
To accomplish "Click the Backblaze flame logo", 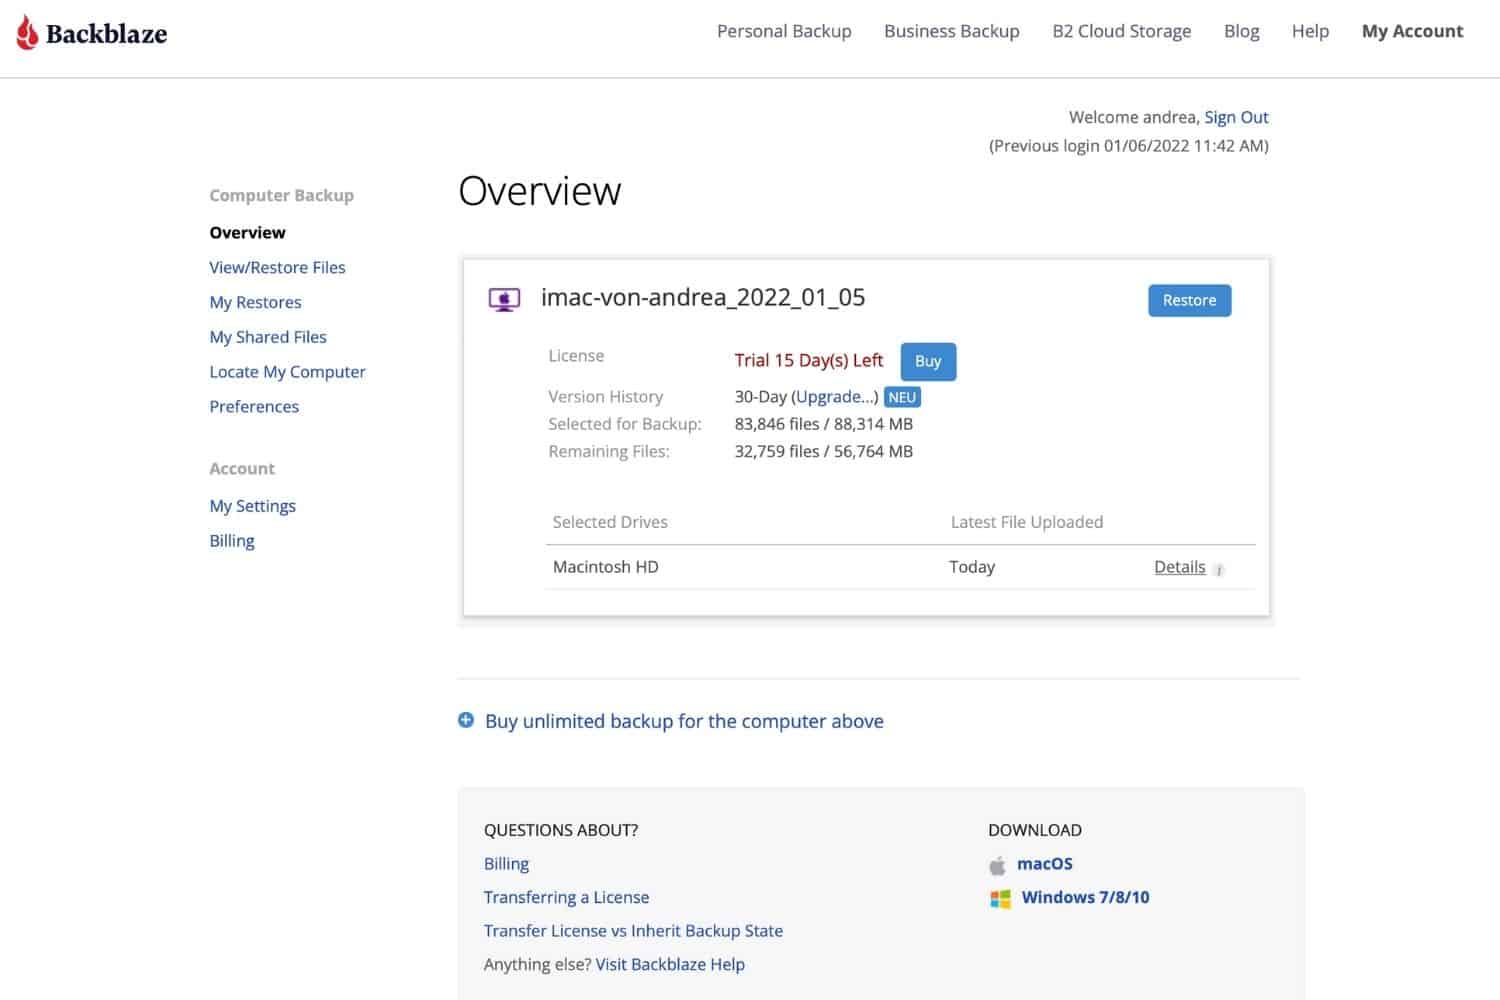I will click(x=27, y=33).
